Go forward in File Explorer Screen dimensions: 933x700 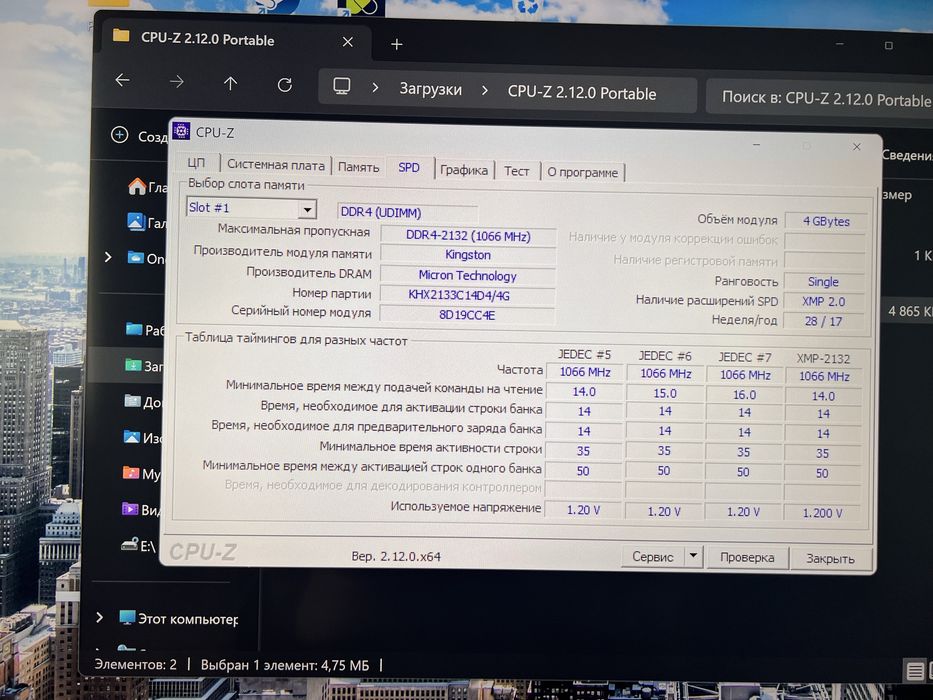[177, 82]
